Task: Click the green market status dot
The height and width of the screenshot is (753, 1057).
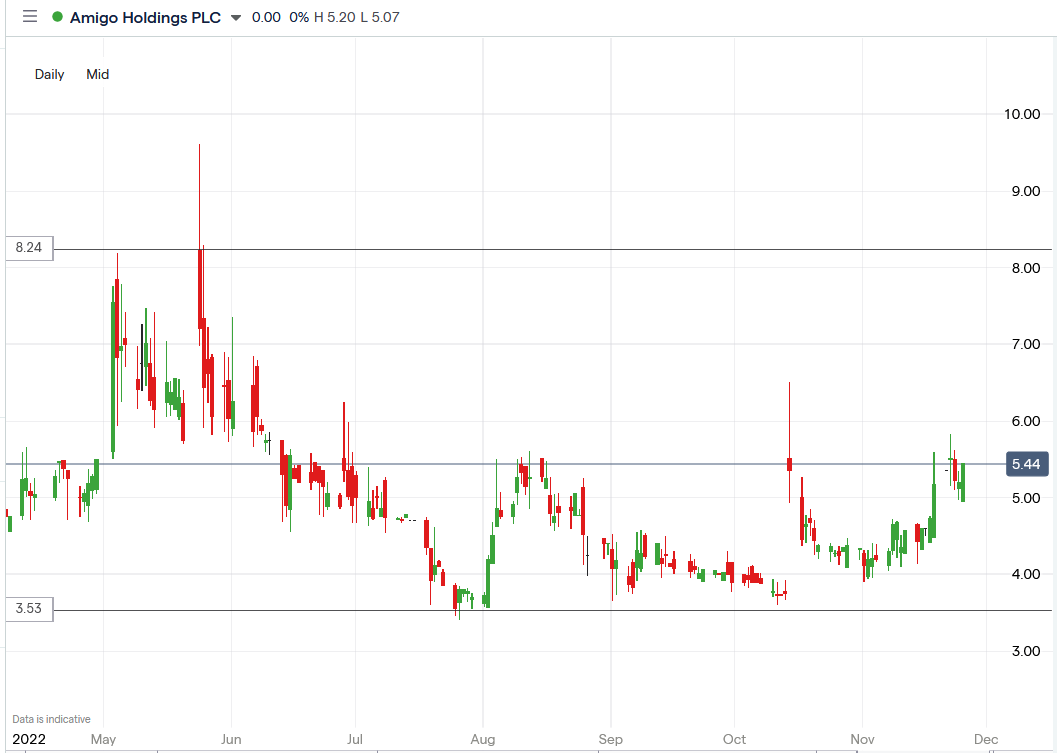Action: point(57,17)
